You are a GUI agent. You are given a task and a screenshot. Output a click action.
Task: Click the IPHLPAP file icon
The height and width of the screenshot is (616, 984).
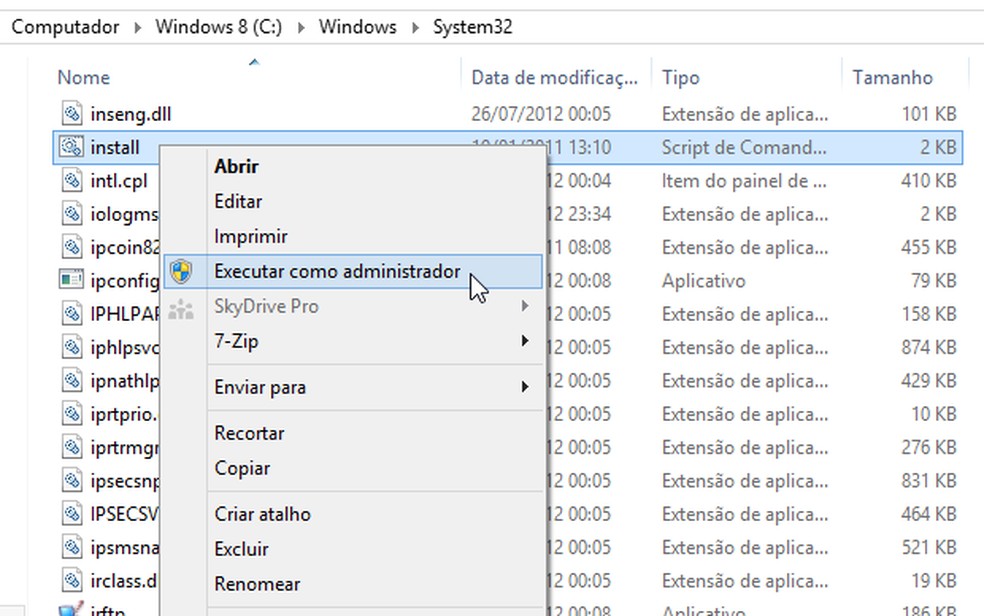[x=72, y=314]
